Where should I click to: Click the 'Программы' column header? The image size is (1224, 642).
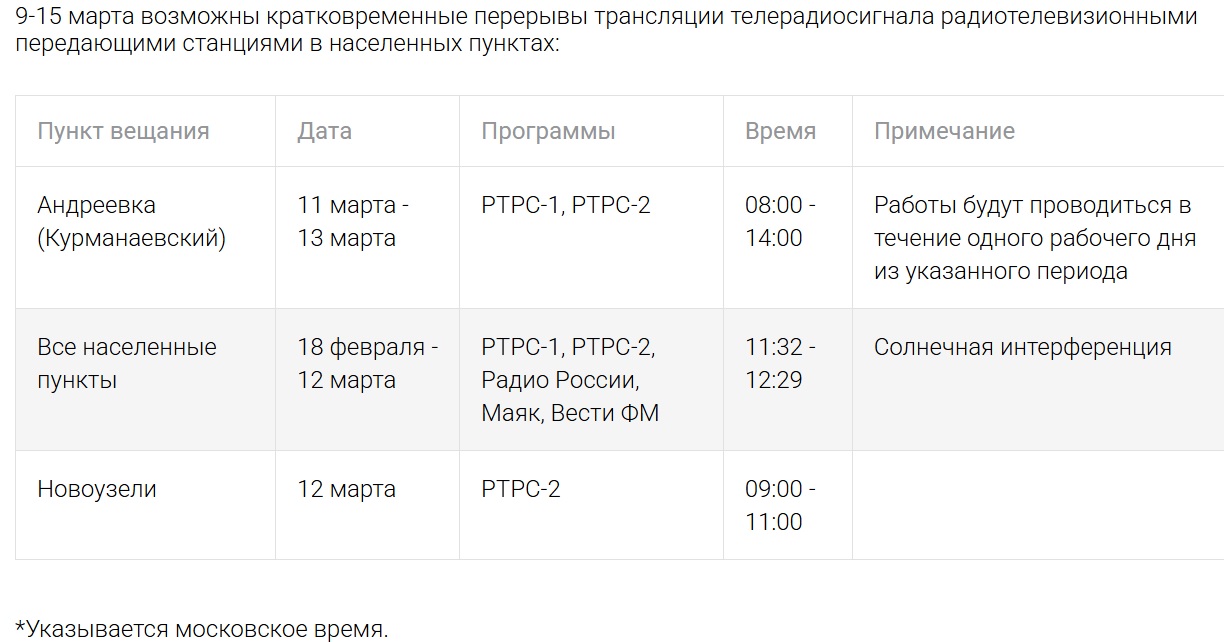coord(548,131)
